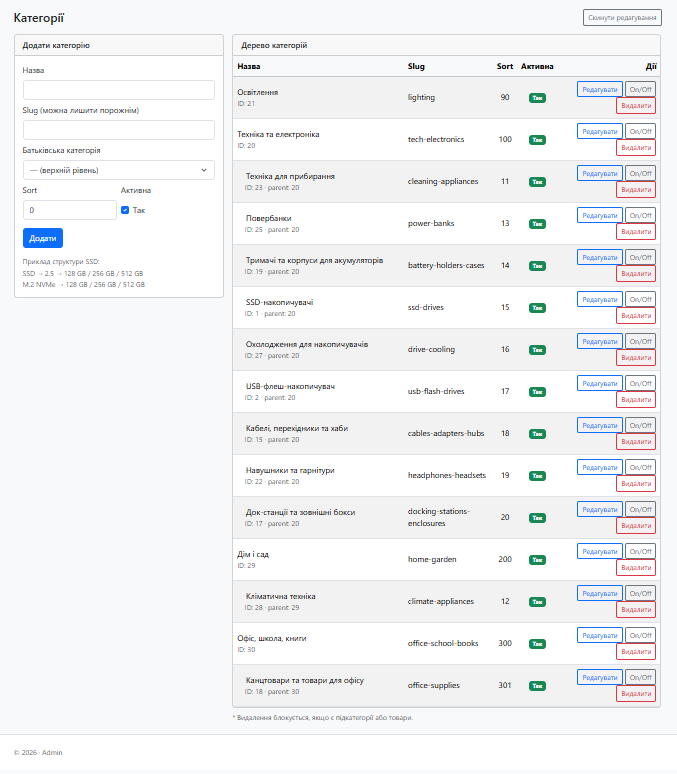Edit Навушники та гарнітури category
Screen dimensions: 677x774
(599, 467)
